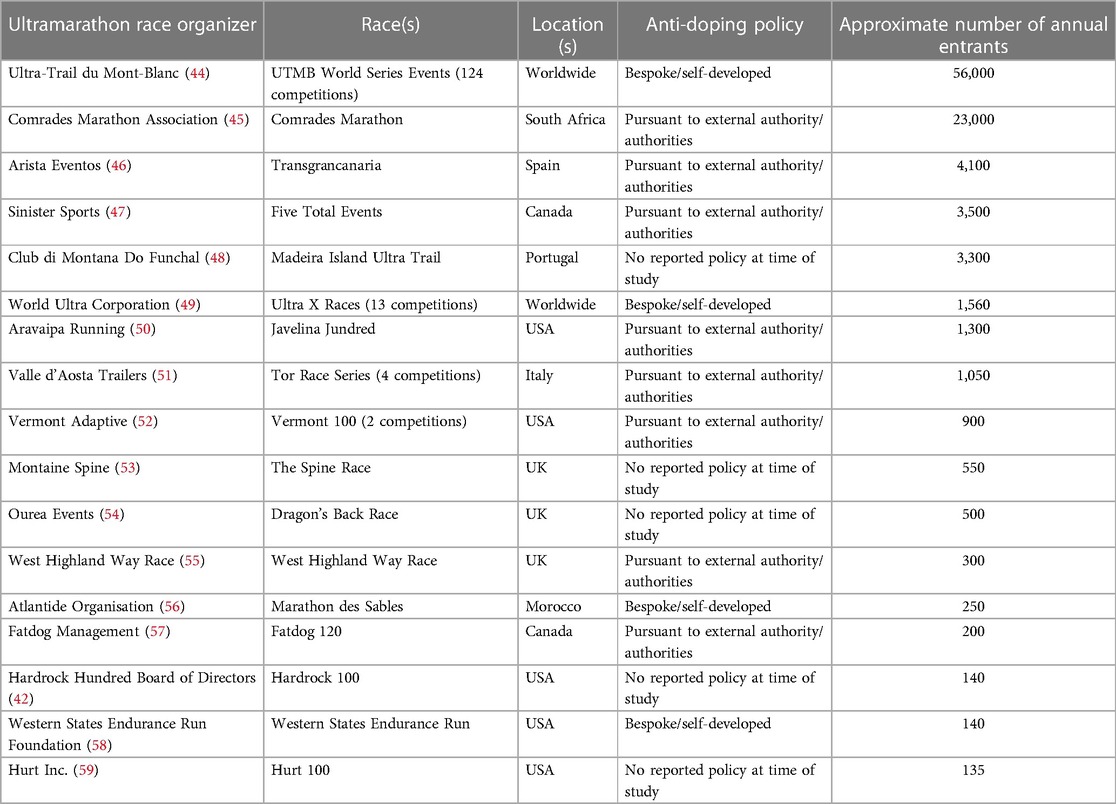Select 'Dragon's Back Race' cell
This screenshot has width=1116, height=804.
click(x=391, y=525)
